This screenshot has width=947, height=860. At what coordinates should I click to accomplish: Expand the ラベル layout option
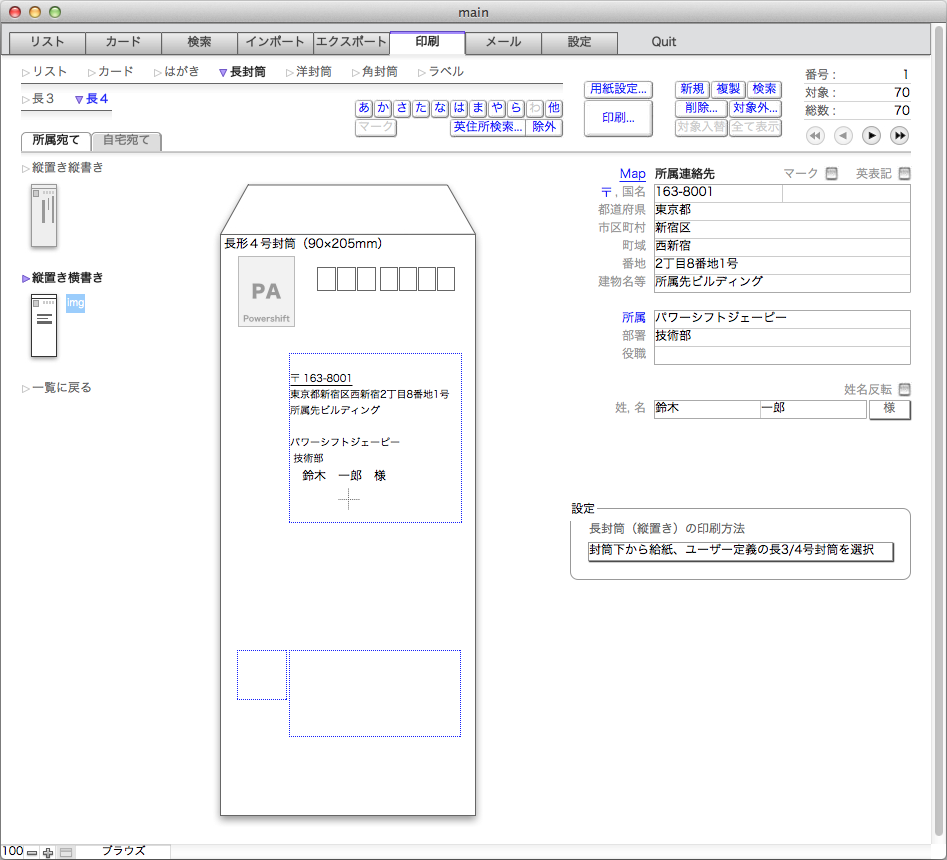[440, 72]
